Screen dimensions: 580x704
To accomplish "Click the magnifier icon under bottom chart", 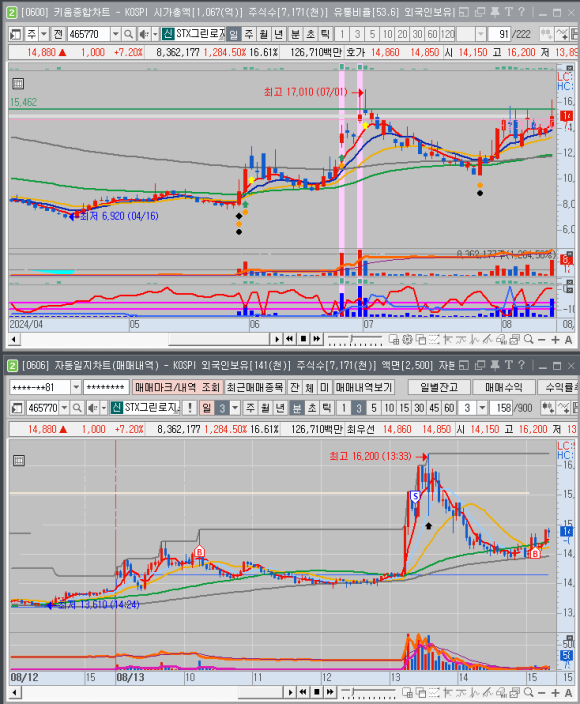I will [529, 693].
